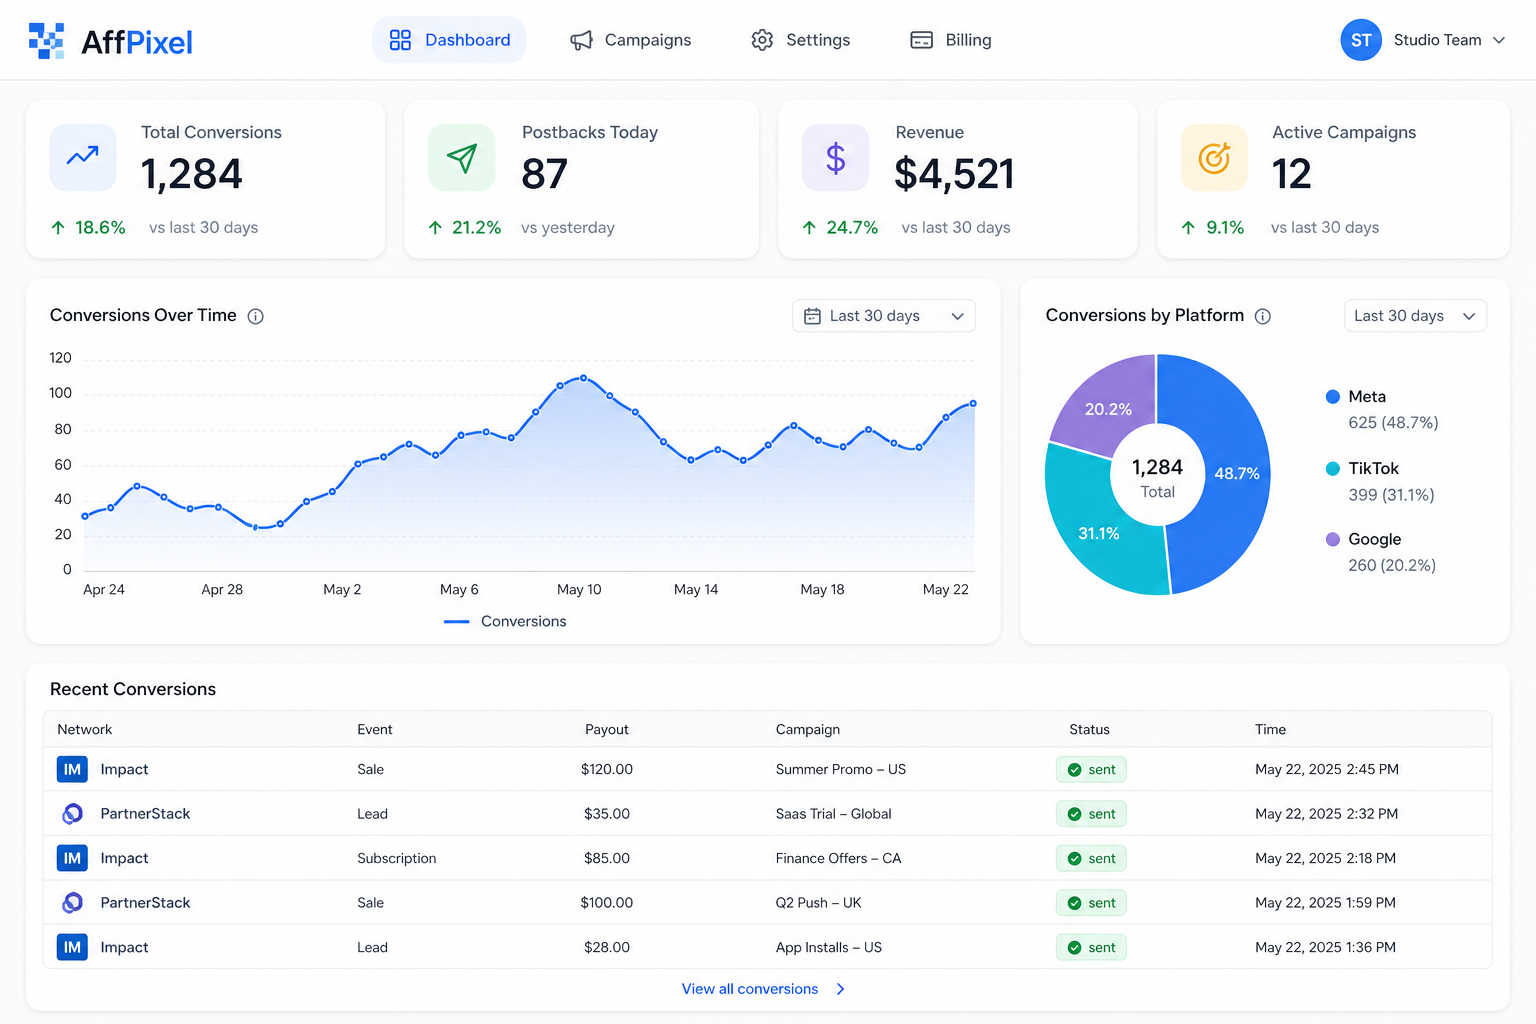Click the Impact icon in Finance Offers row
Viewport: 1536px width, 1024px height.
72,858
